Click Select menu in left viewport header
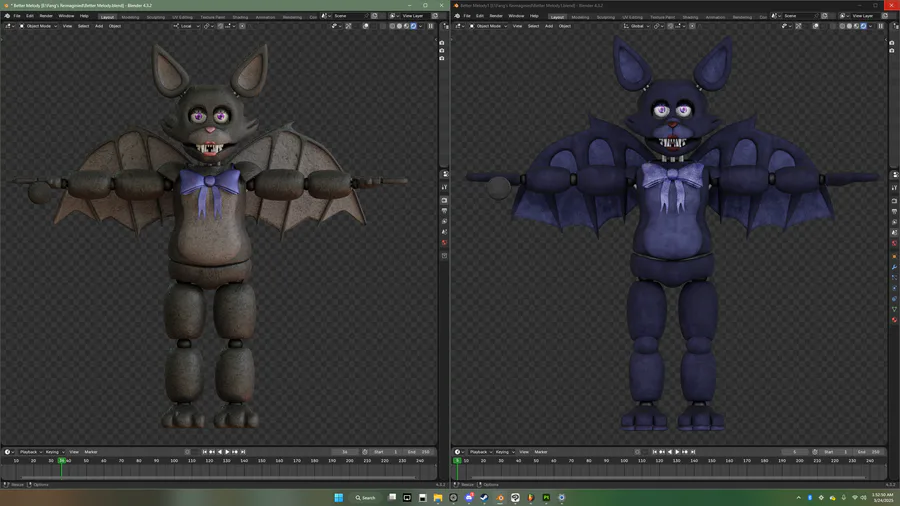 click(83, 26)
